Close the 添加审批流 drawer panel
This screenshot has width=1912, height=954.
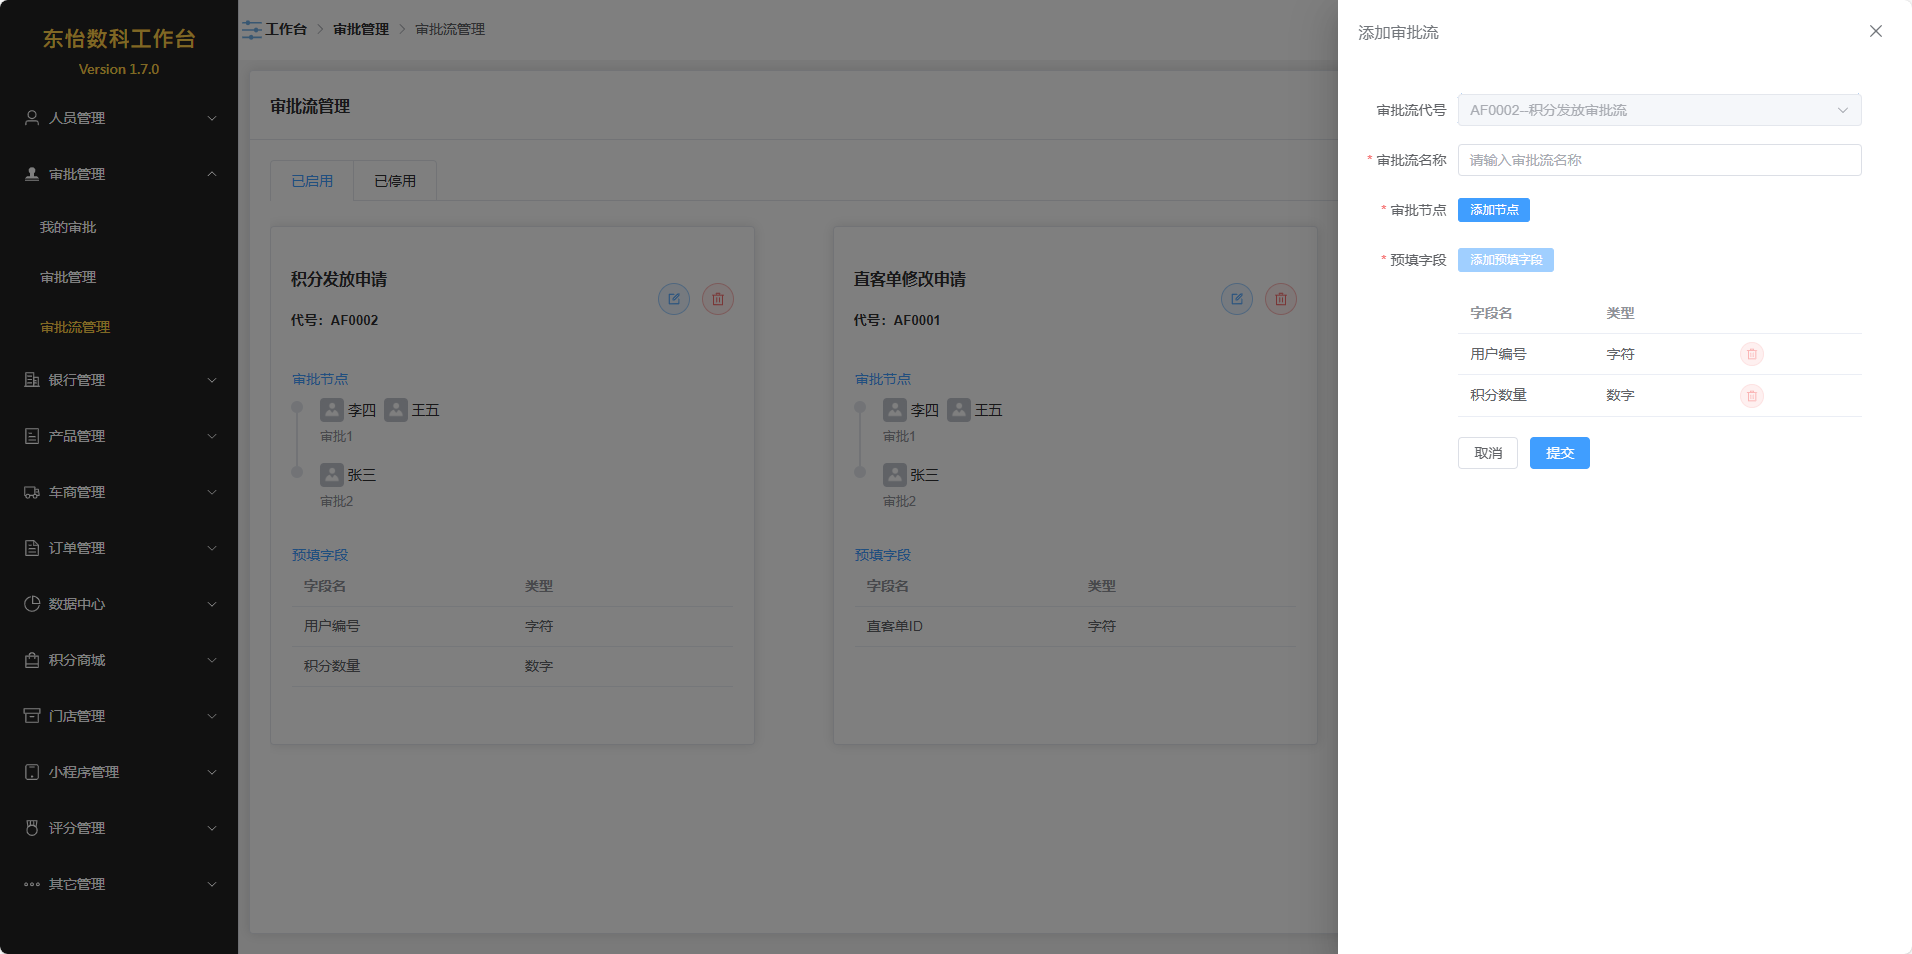(1875, 32)
